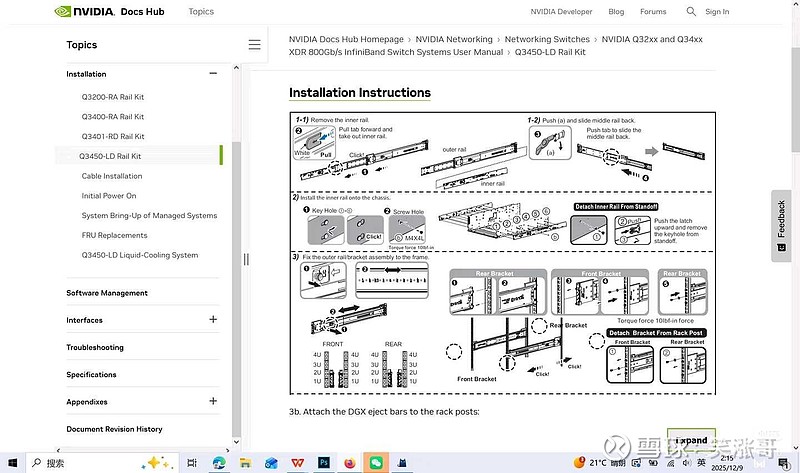
Task: Open the volume control in the system tray
Action: pyautogui.click(x=687, y=463)
